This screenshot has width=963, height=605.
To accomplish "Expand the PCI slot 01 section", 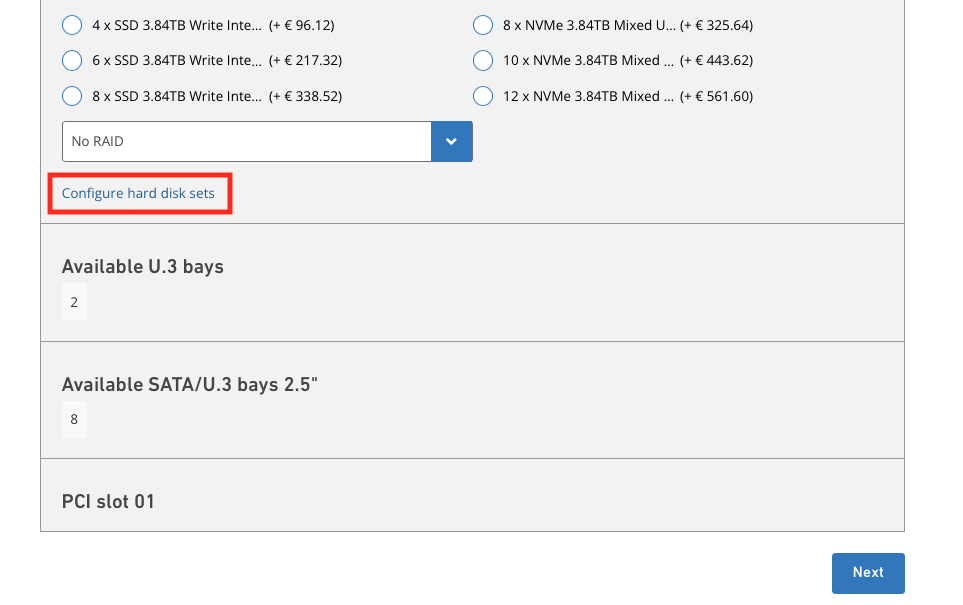I will [108, 501].
